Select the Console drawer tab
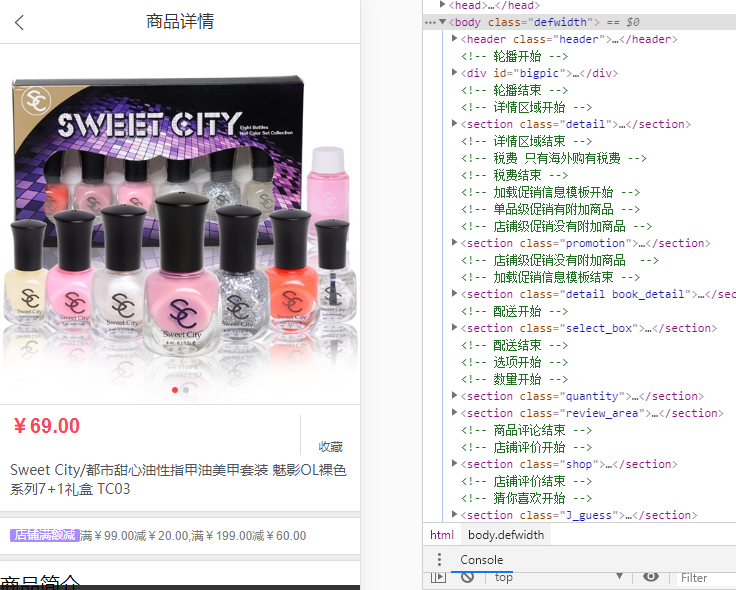 pos(481,560)
